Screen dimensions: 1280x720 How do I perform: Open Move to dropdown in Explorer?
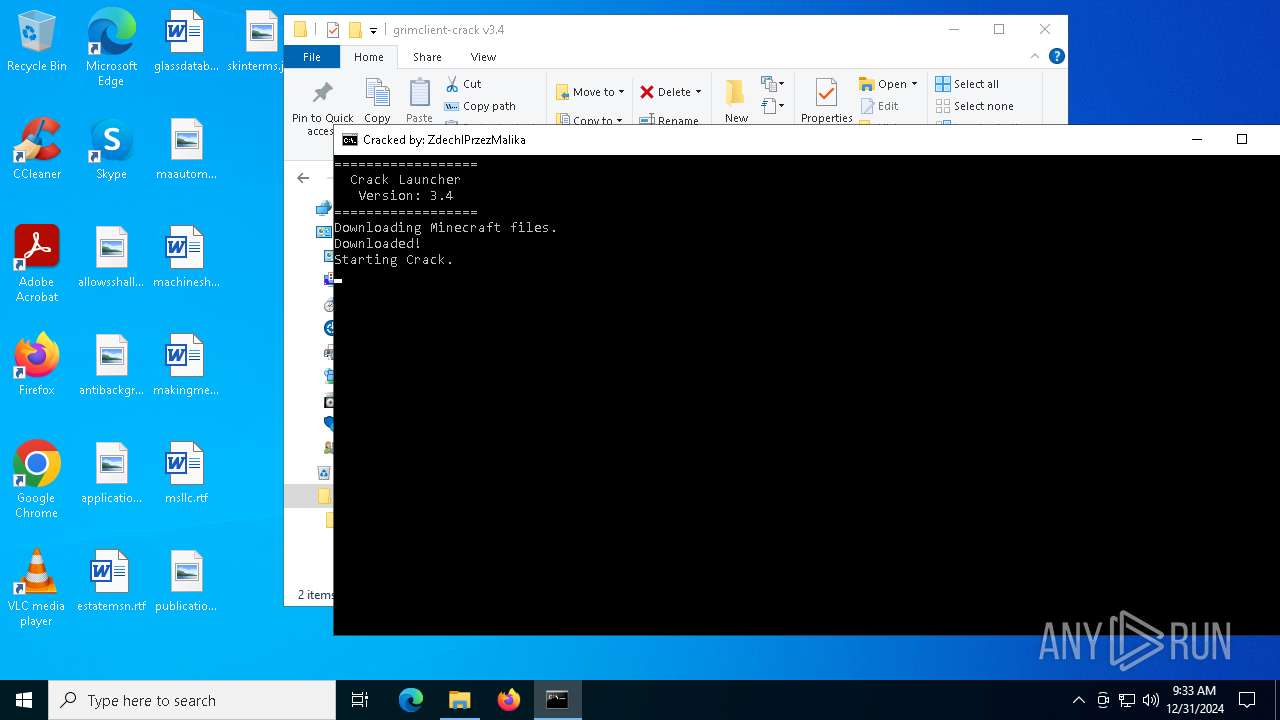[590, 92]
